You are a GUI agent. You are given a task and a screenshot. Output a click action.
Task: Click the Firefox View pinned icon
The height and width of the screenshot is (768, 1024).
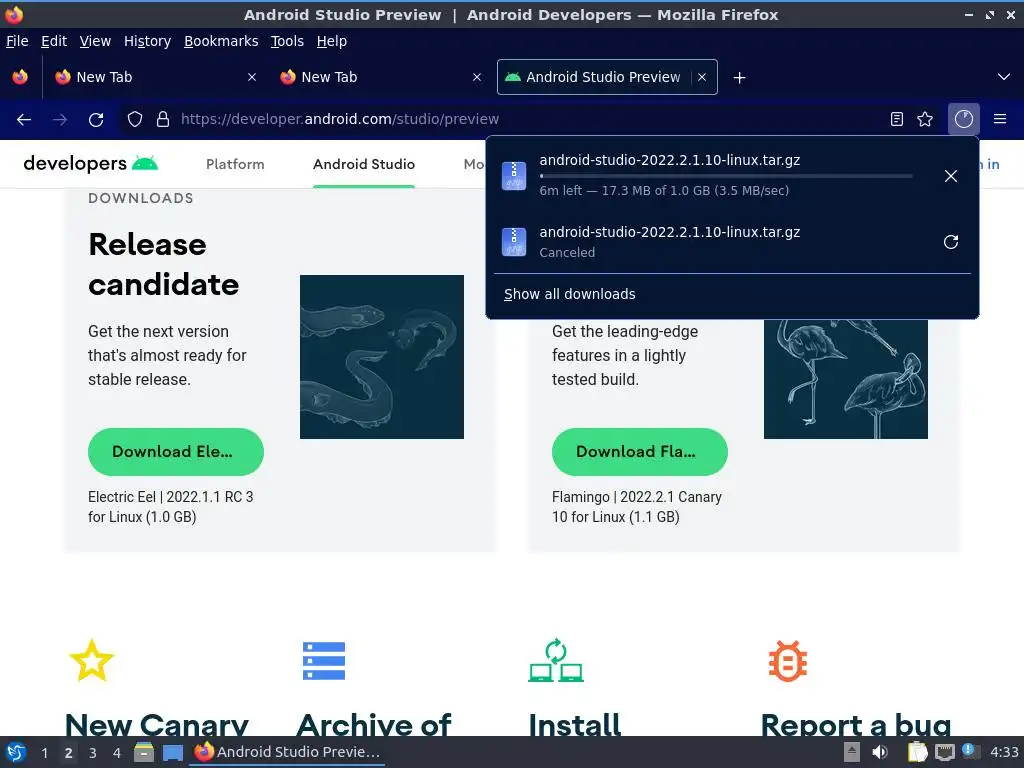click(20, 77)
